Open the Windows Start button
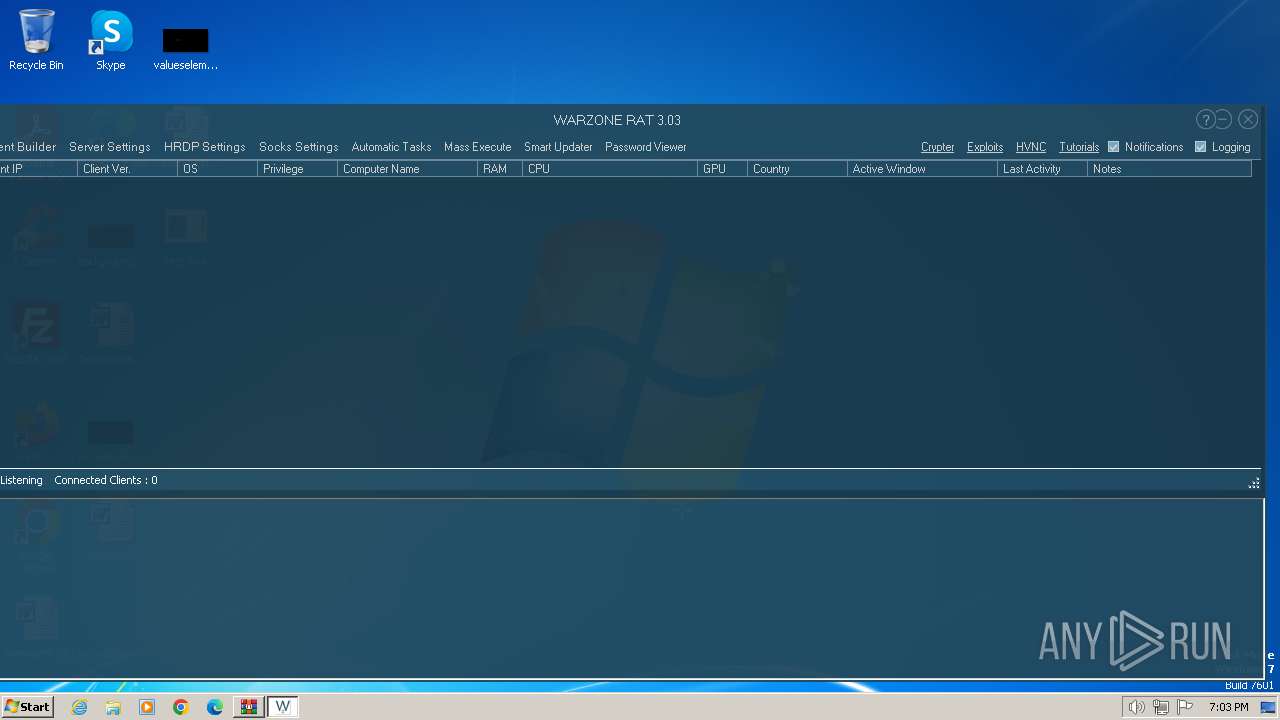Screen dimensions: 1280x720 pos(27,707)
